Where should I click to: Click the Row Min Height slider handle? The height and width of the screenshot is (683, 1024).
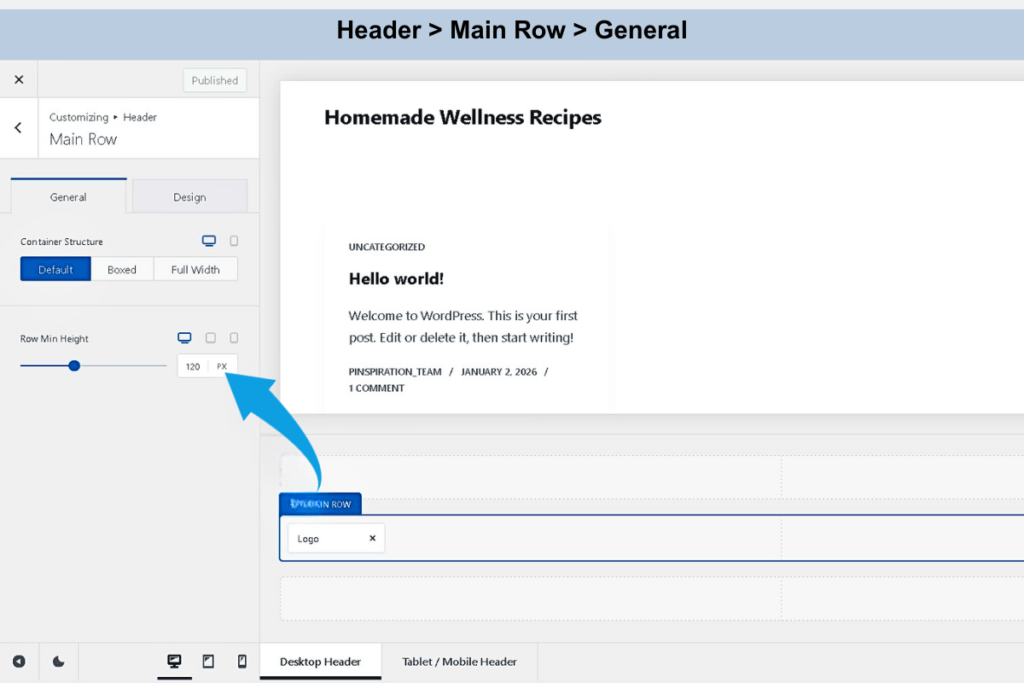(x=74, y=366)
